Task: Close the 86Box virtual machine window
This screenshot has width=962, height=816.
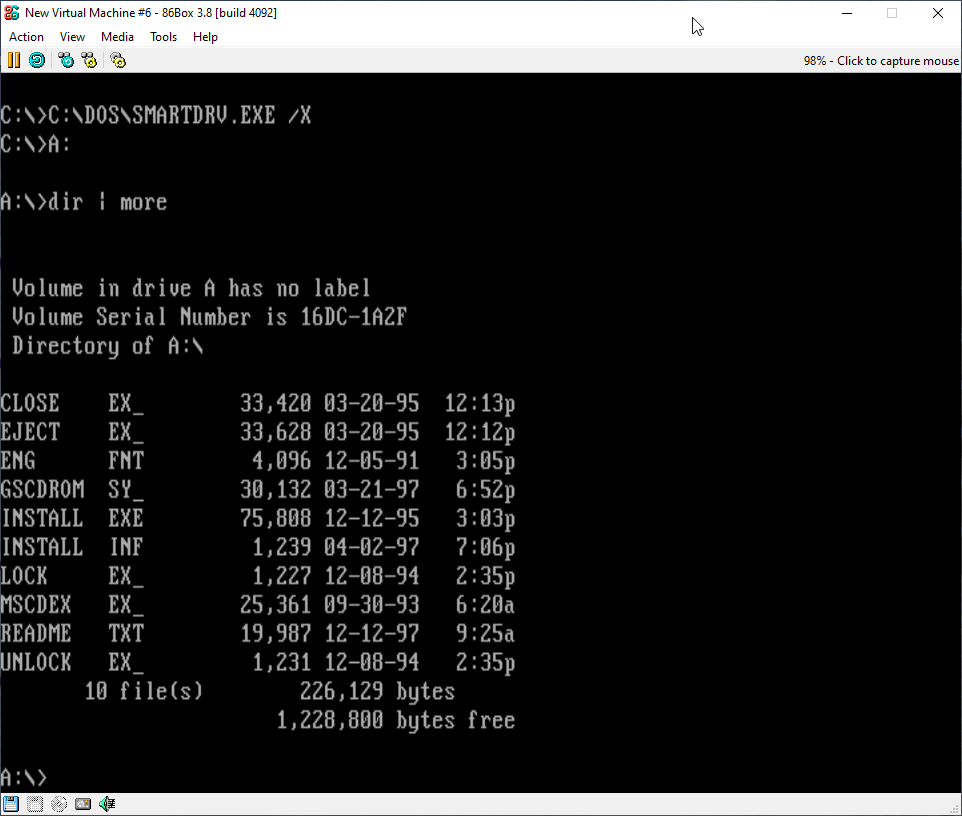Action: click(937, 13)
